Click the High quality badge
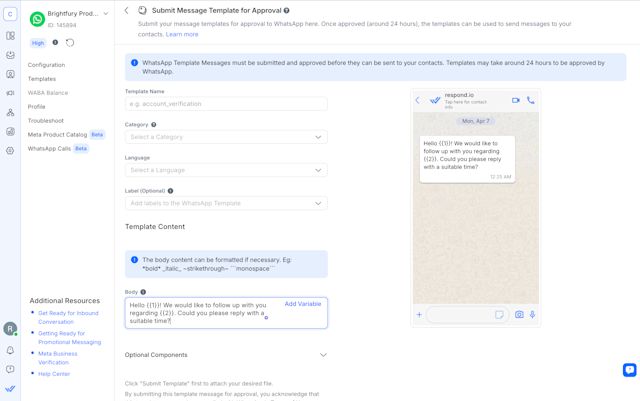Viewport: 640px width, 401px height. (38, 43)
